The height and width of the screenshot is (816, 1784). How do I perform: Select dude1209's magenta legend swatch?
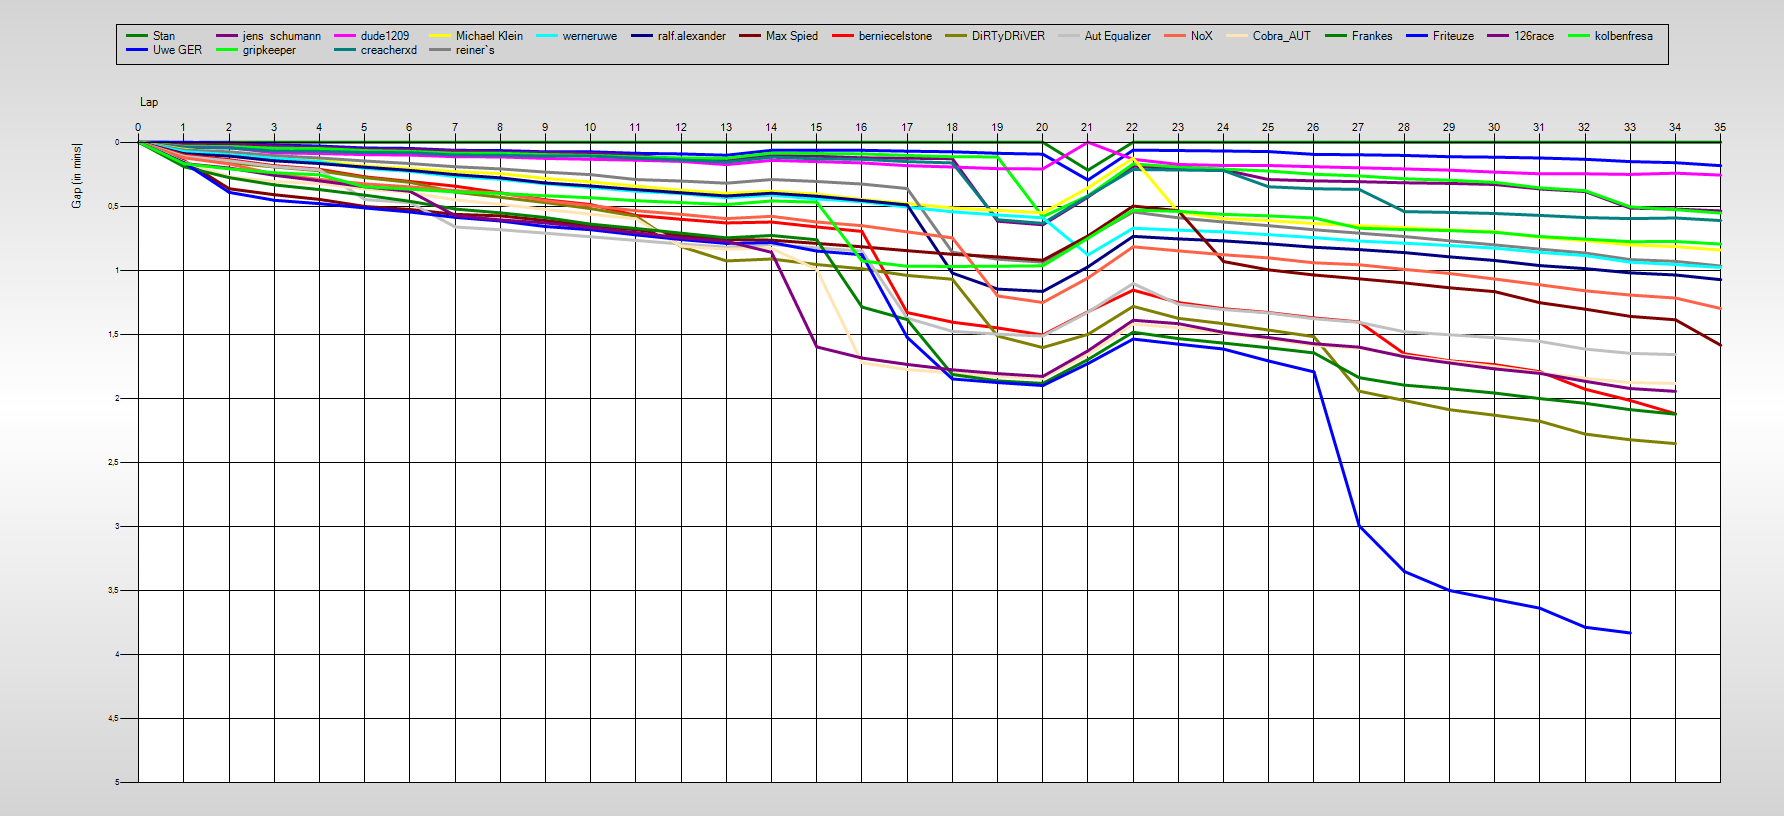(345, 36)
